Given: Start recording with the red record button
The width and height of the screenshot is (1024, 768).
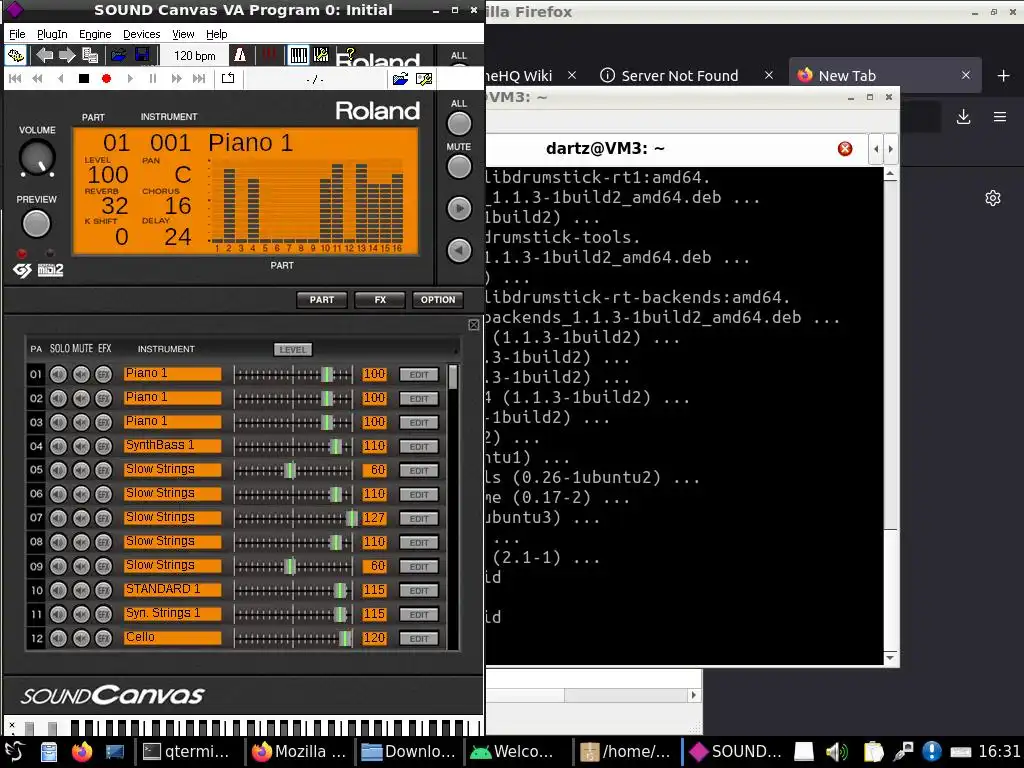Looking at the screenshot, I should pyautogui.click(x=106, y=79).
